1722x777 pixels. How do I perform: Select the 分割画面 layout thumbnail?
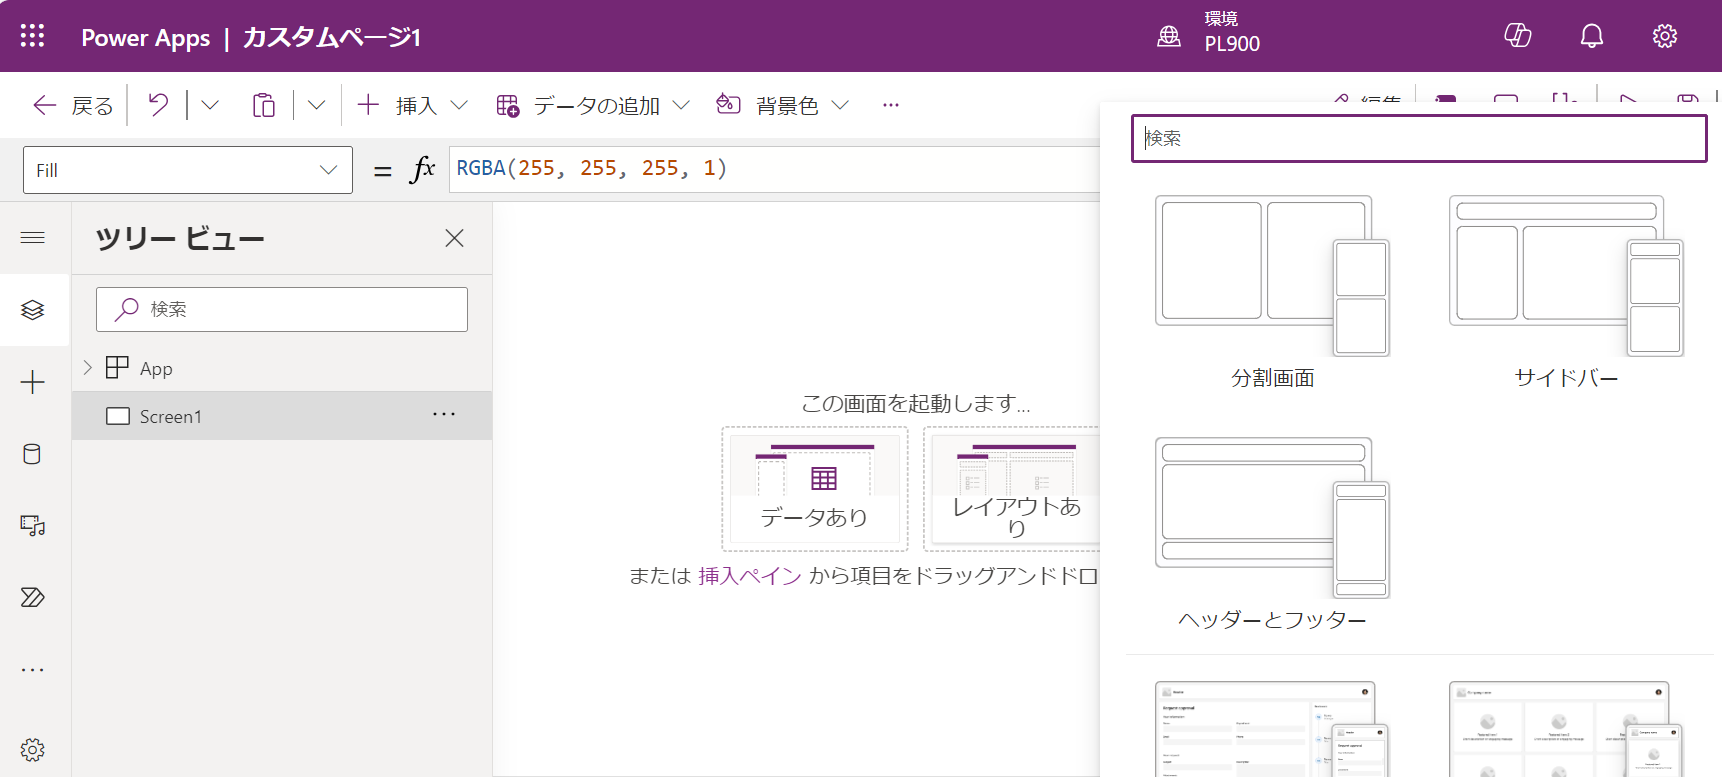point(1273,276)
